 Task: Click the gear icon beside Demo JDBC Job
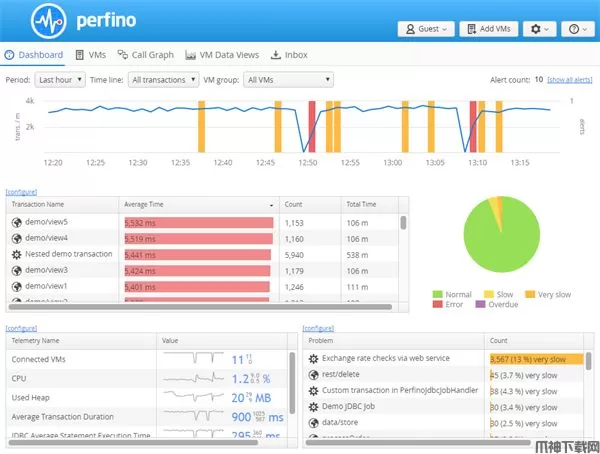tap(312, 407)
